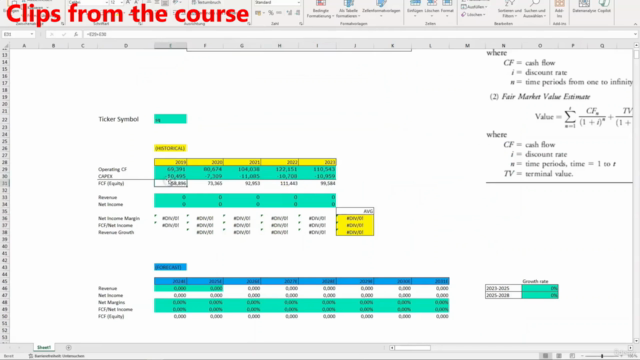640x360 pixels.
Task: Open Copilot from the ribbon
Action: (604, 7)
